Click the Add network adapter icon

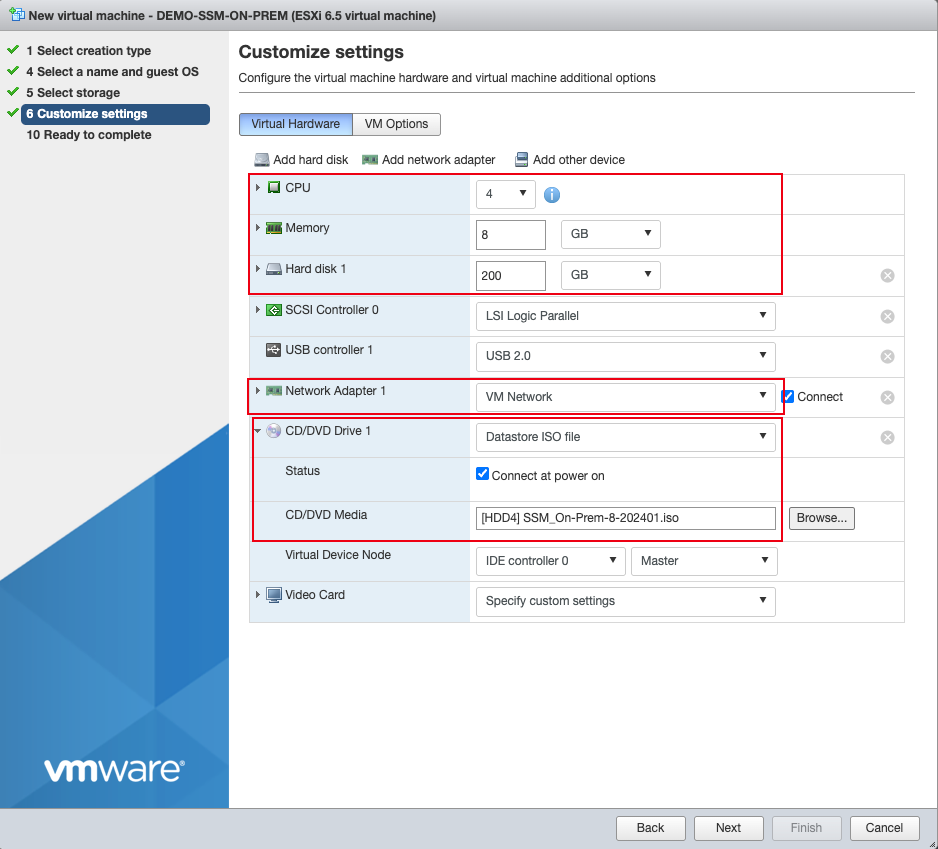point(370,159)
